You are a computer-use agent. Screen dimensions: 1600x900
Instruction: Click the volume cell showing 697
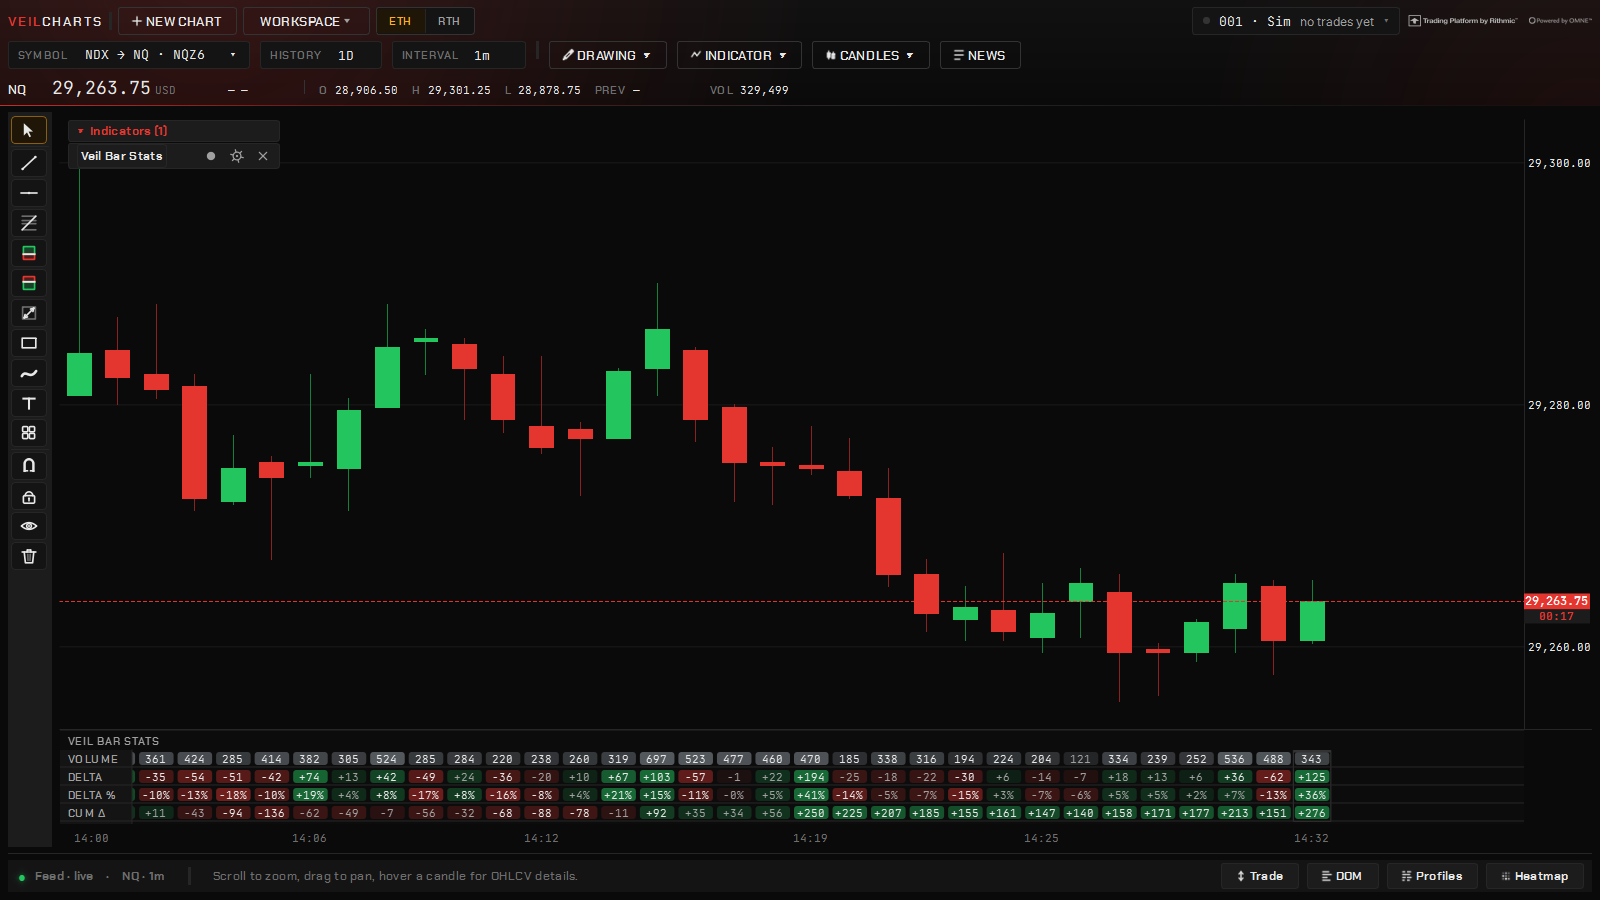point(656,759)
